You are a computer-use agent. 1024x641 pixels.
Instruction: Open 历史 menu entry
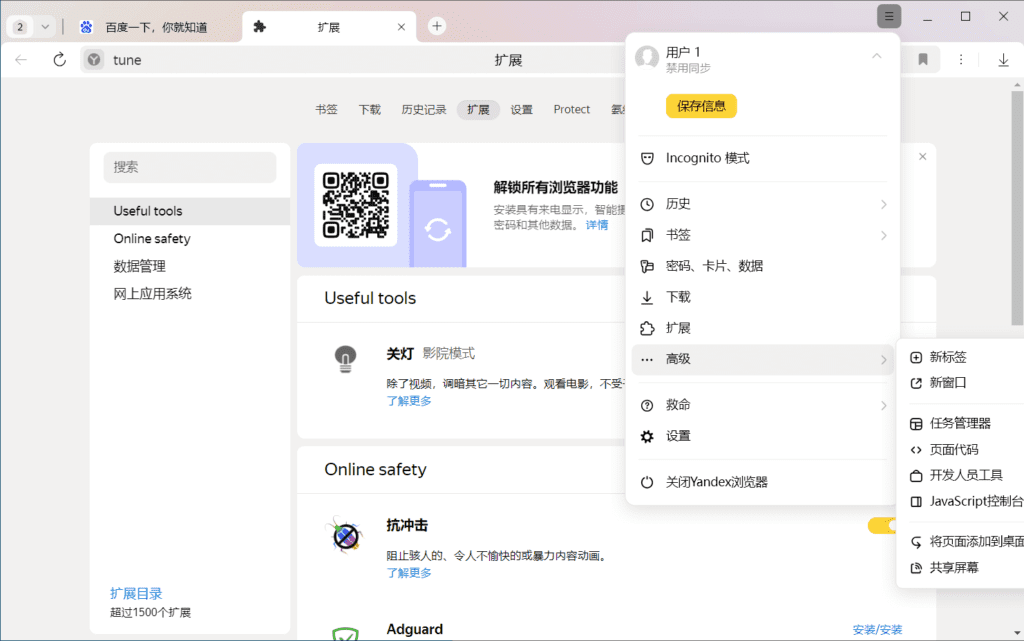point(763,204)
